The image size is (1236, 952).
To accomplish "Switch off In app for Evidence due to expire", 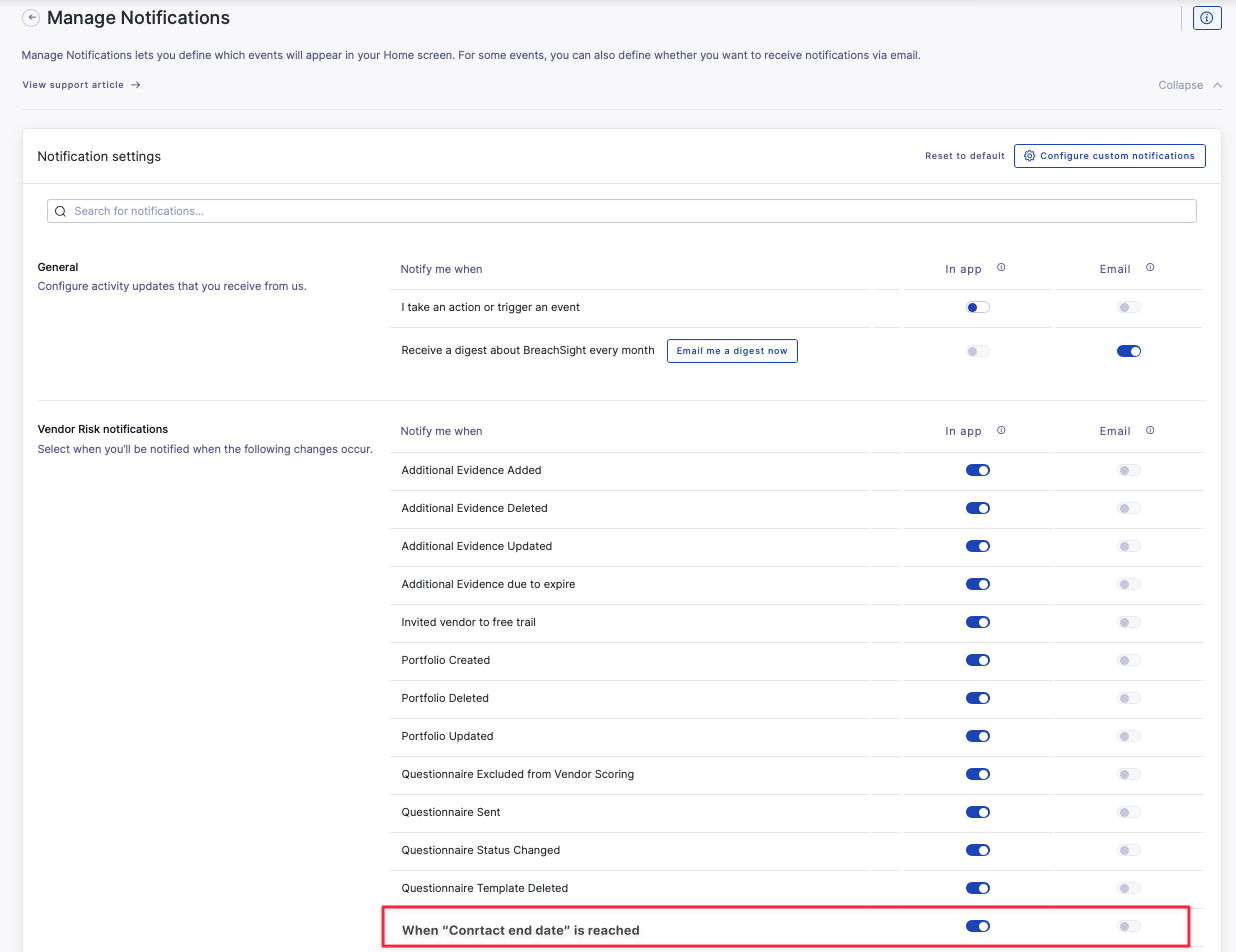I will [978, 584].
